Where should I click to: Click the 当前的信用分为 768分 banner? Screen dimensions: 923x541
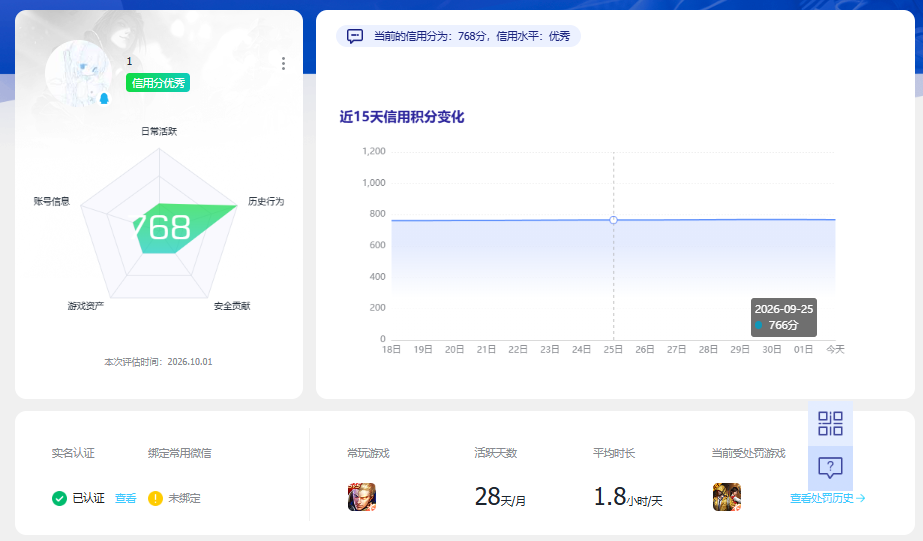pyautogui.click(x=459, y=36)
